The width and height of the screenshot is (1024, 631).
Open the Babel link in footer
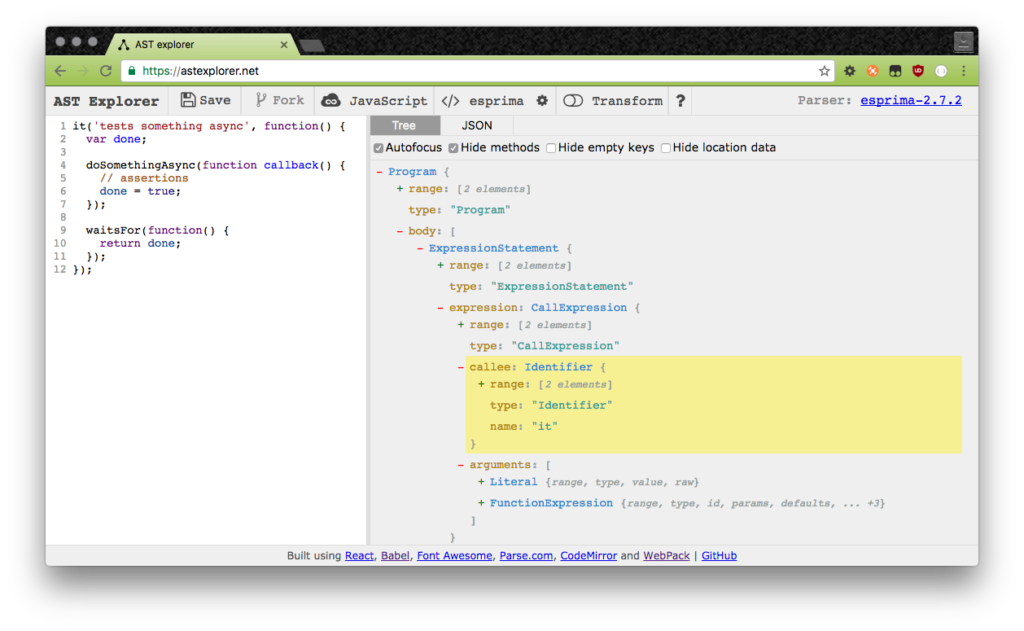395,556
